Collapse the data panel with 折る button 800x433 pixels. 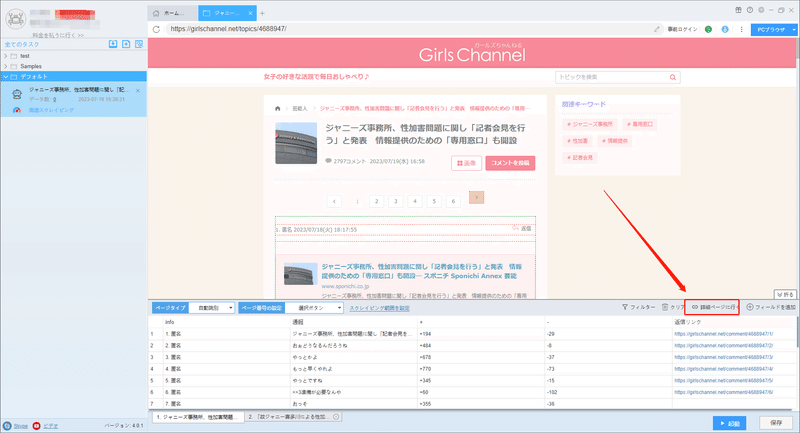(785, 295)
